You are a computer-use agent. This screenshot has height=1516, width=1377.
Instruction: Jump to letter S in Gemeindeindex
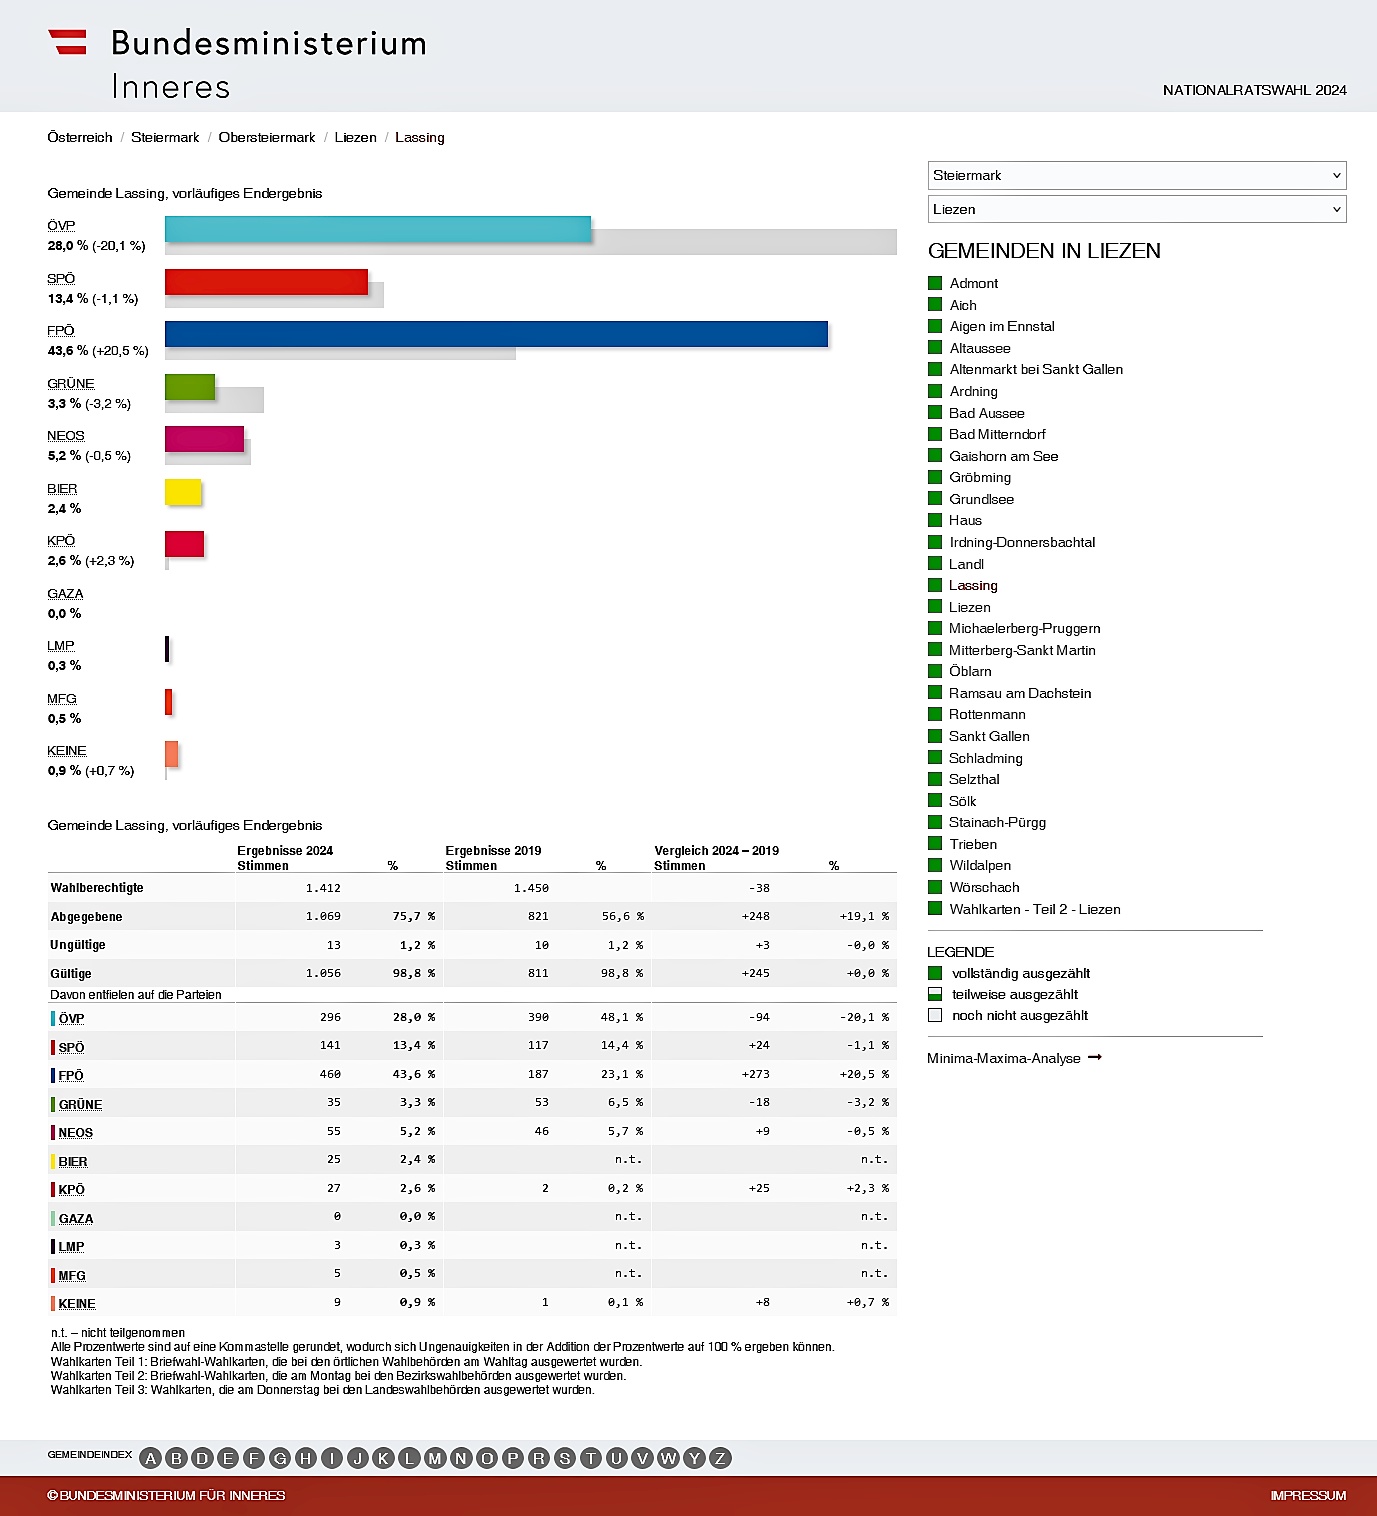point(565,1458)
